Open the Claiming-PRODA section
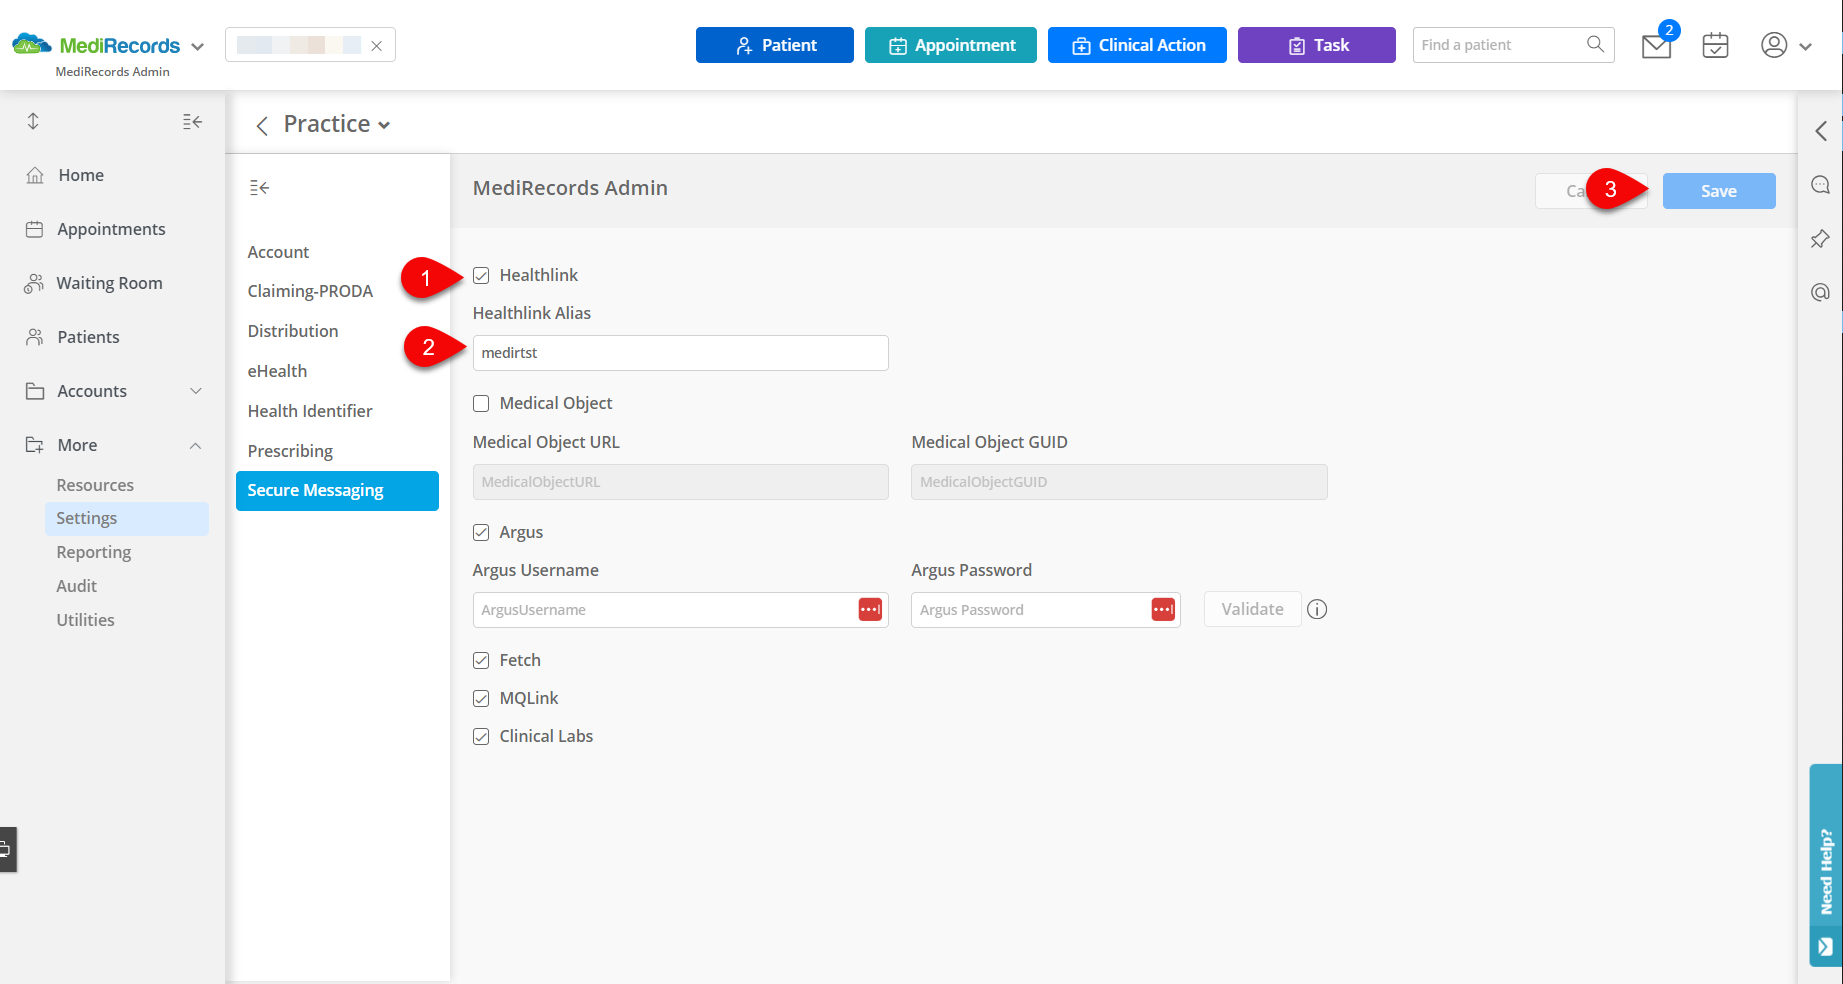 (x=310, y=291)
